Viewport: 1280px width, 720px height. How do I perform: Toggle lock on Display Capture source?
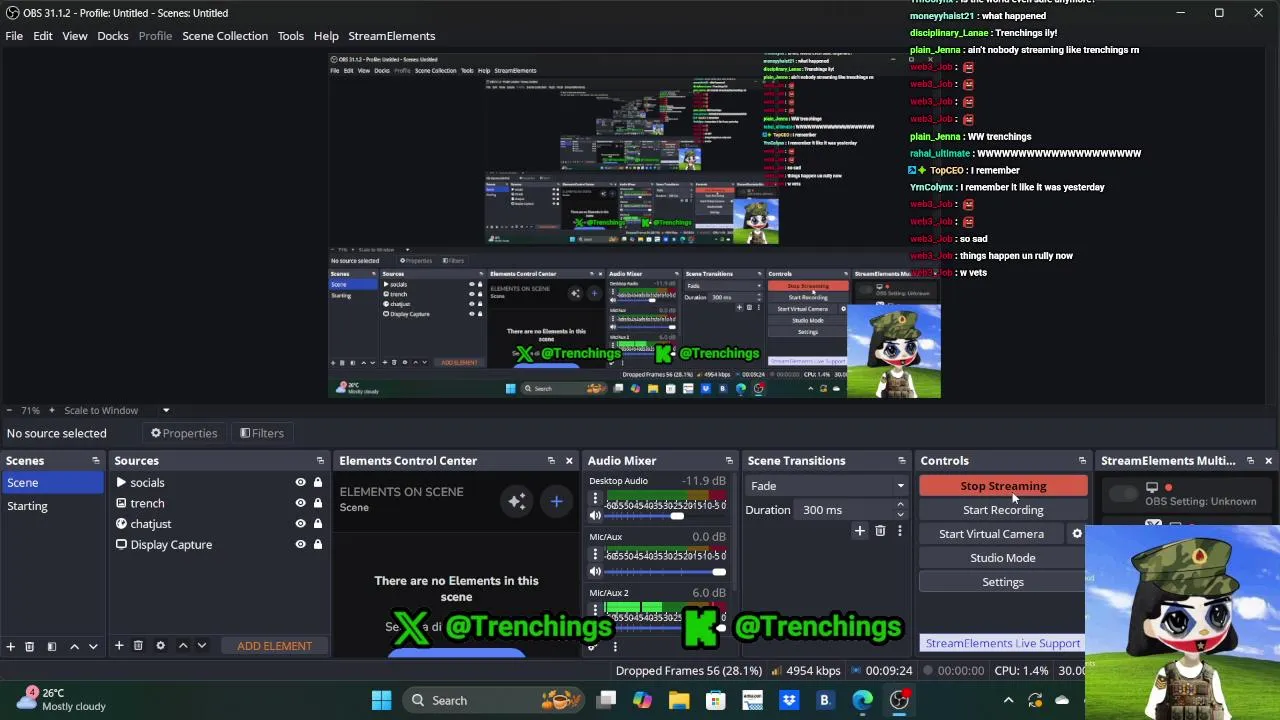[318, 545]
